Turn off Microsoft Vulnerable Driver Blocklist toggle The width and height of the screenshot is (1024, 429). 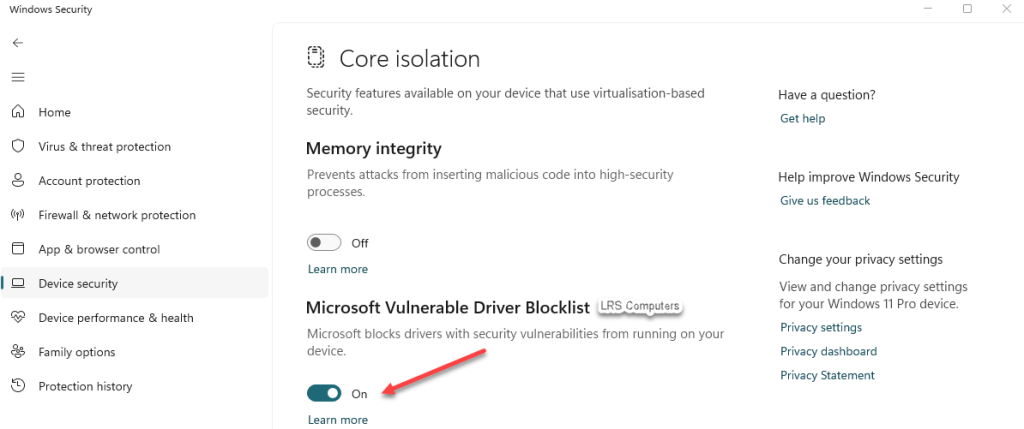tap(324, 394)
